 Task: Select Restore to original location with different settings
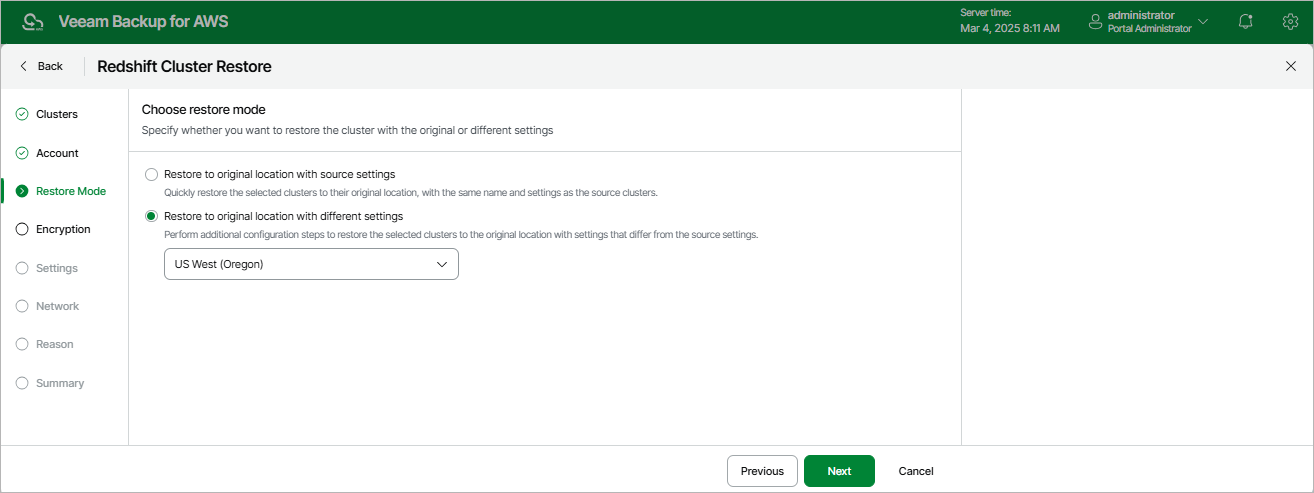point(152,216)
